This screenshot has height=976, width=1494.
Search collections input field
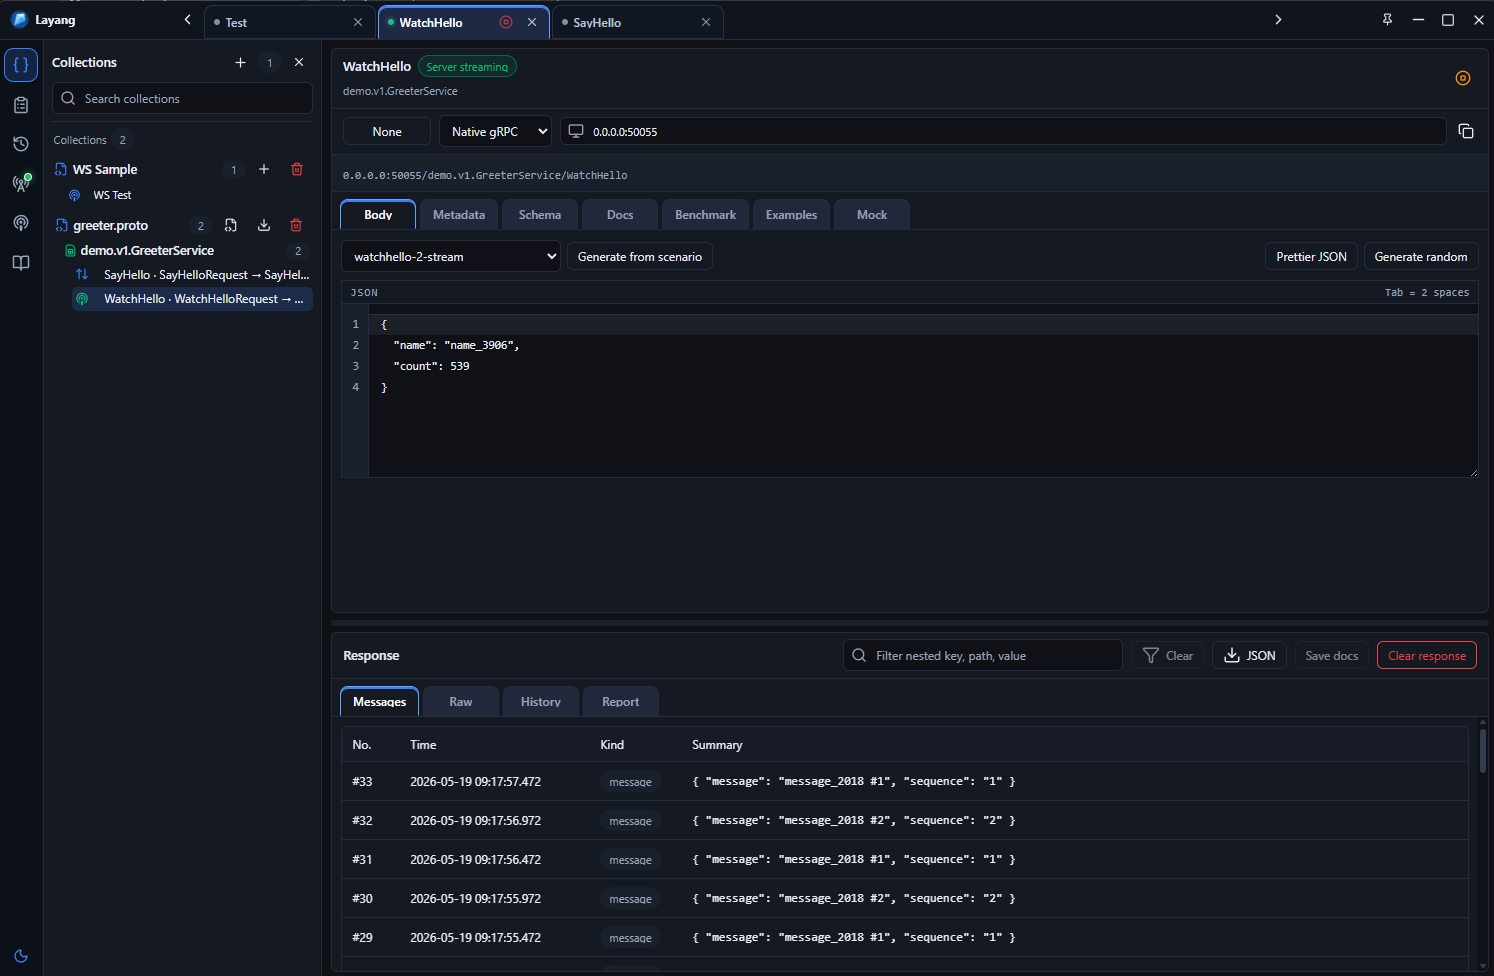pyautogui.click(x=182, y=98)
